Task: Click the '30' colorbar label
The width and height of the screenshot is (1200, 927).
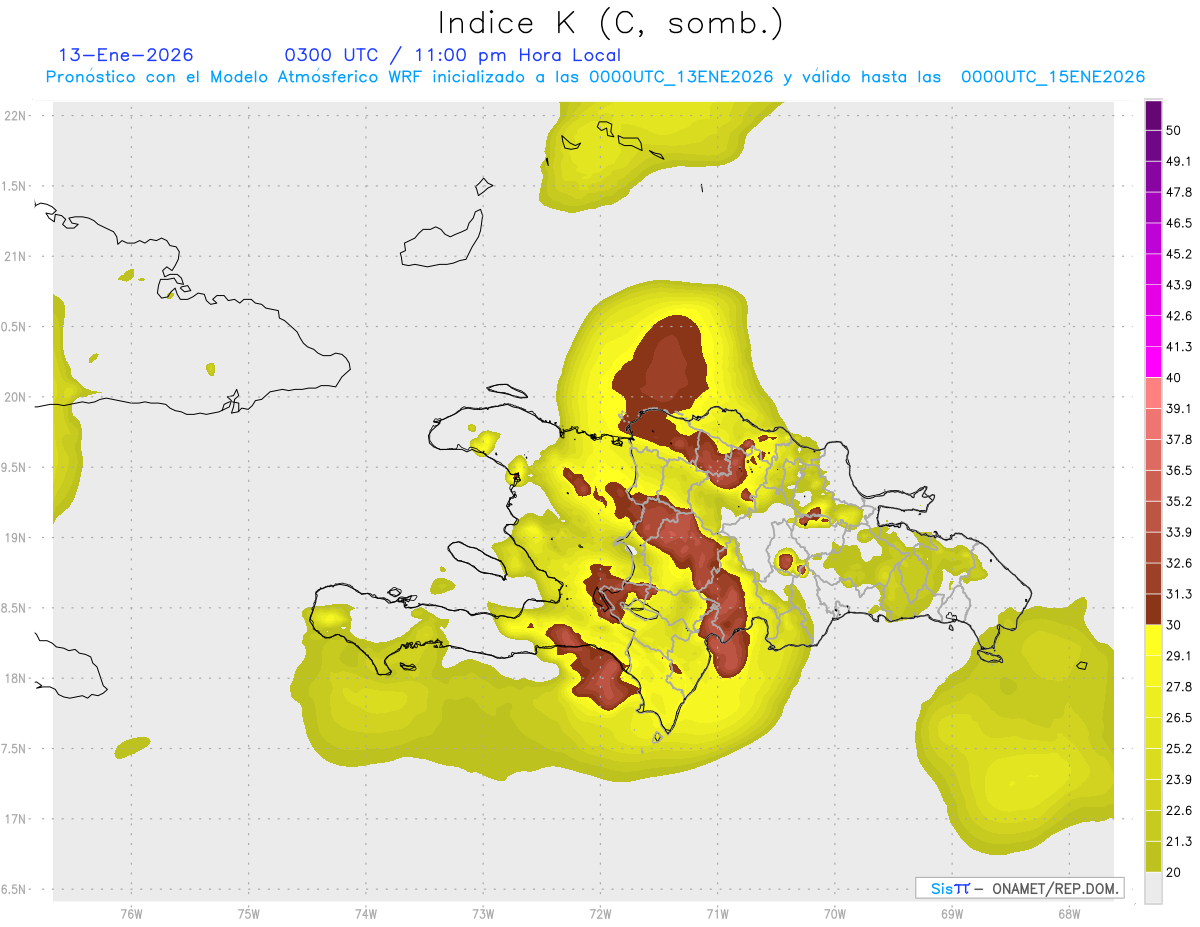Action: pos(1174,625)
